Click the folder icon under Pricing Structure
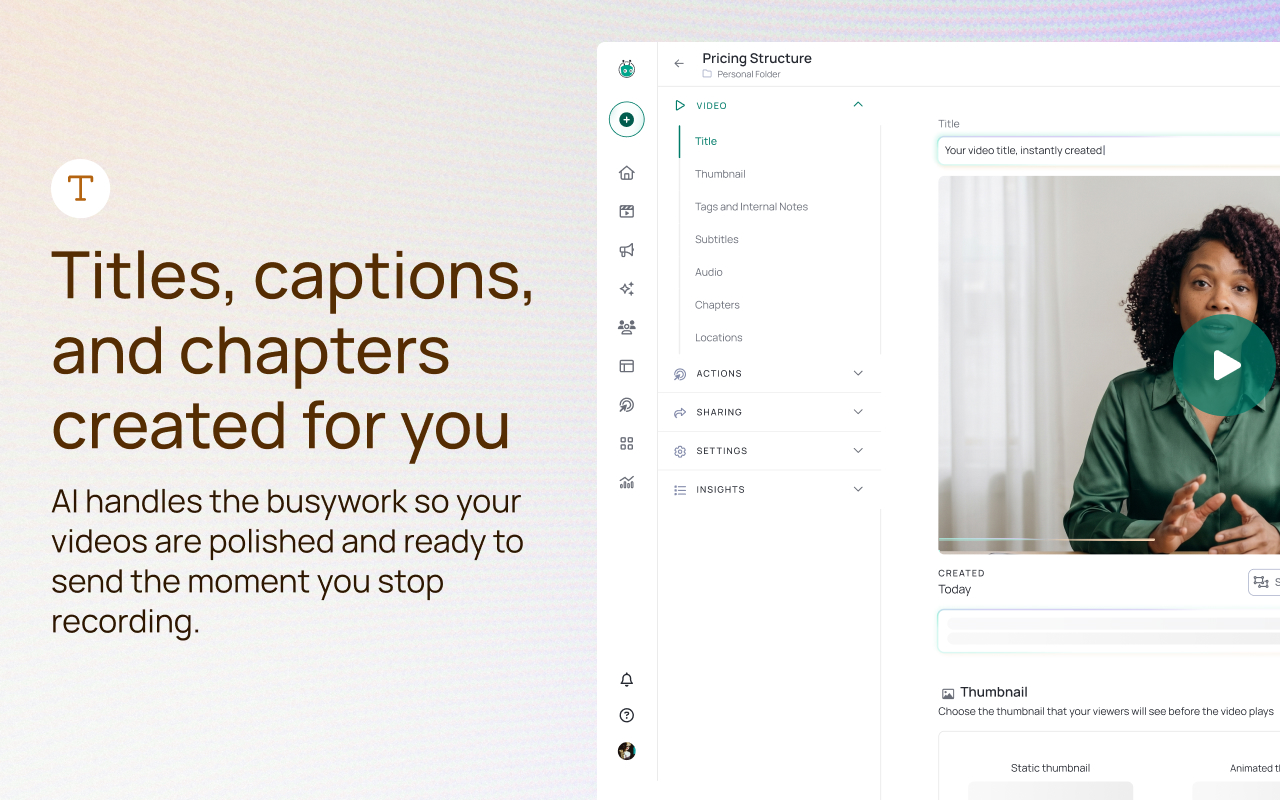This screenshot has height=800, width=1280. [x=707, y=74]
